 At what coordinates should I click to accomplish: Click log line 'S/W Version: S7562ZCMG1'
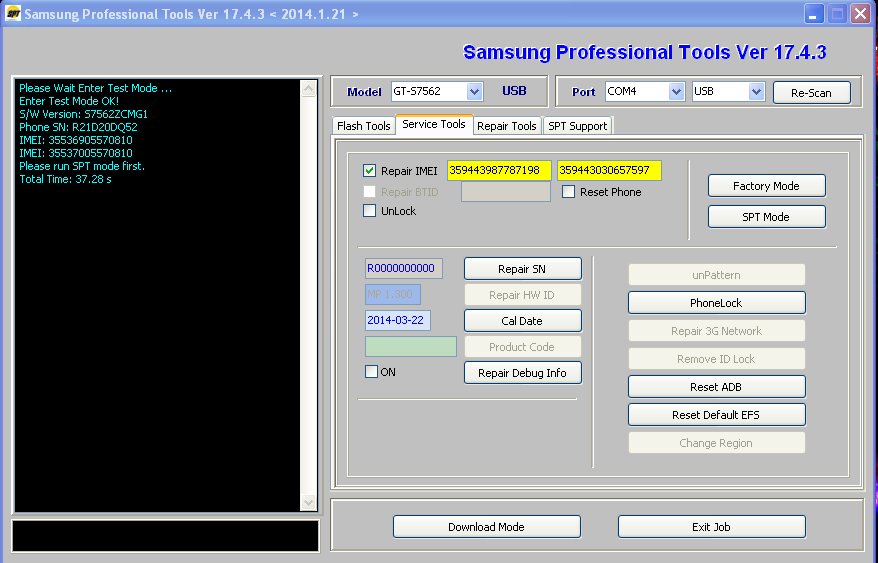(83, 114)
